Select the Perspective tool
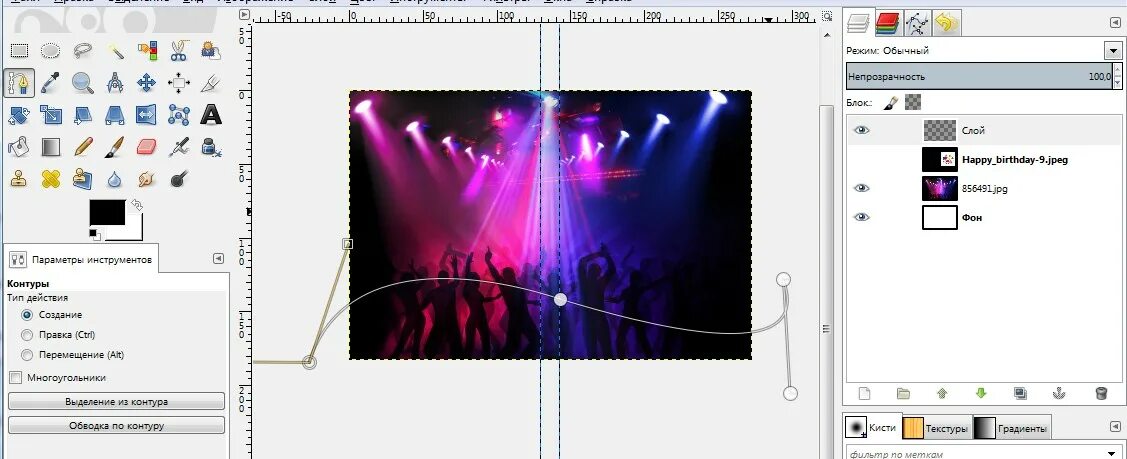 click(x=115, y=115)
